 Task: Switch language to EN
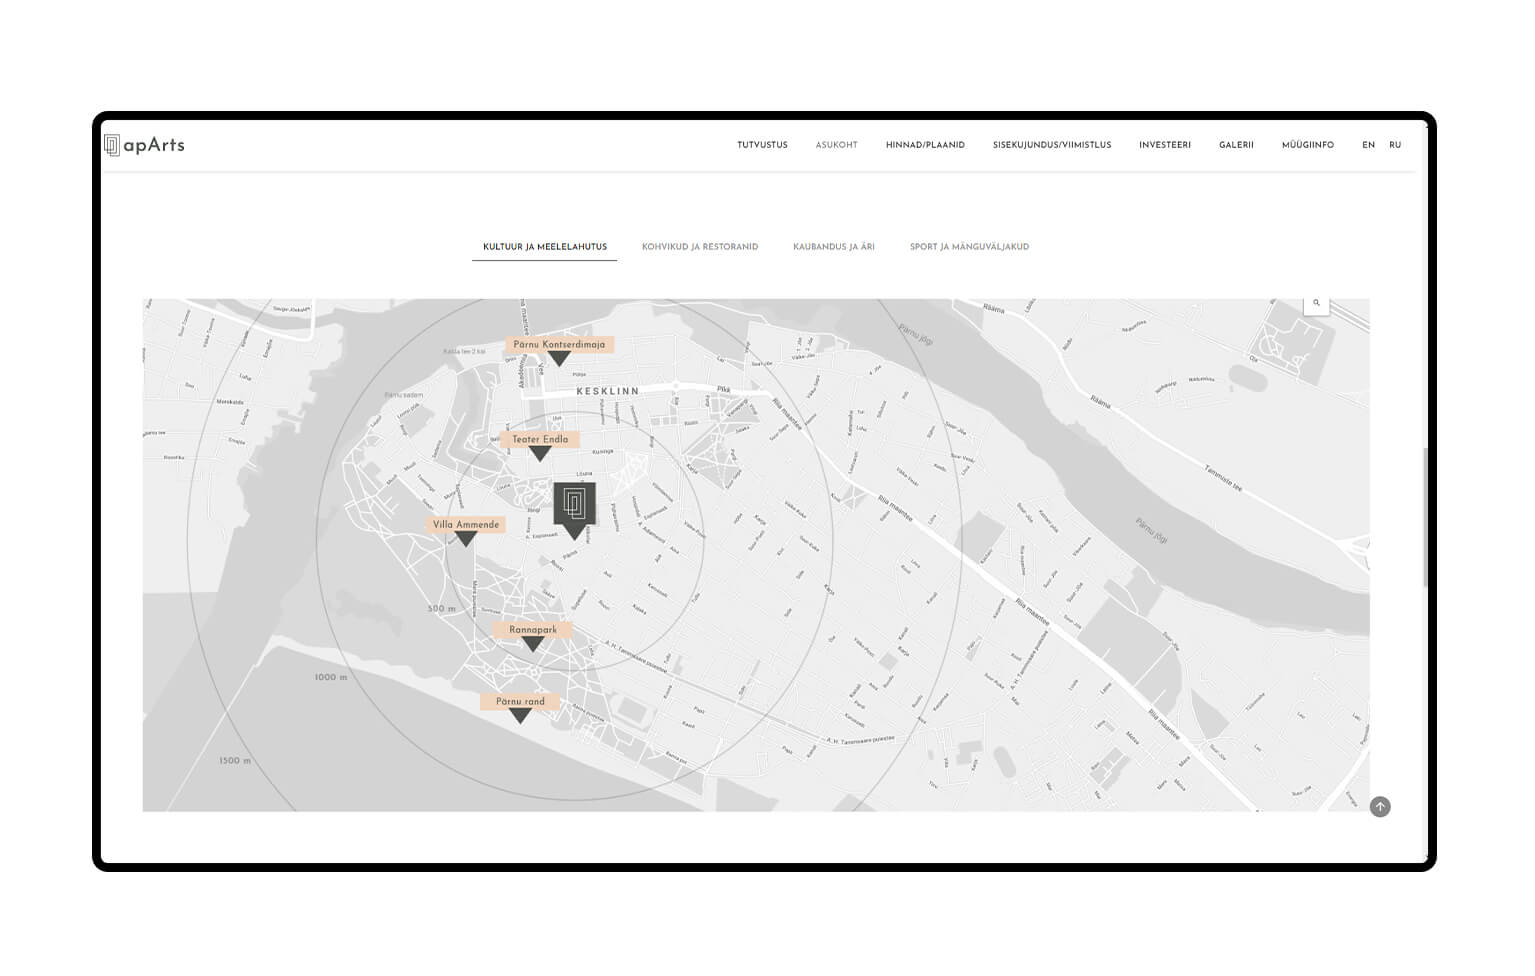pyautogui.click(x=1368, y=145)
